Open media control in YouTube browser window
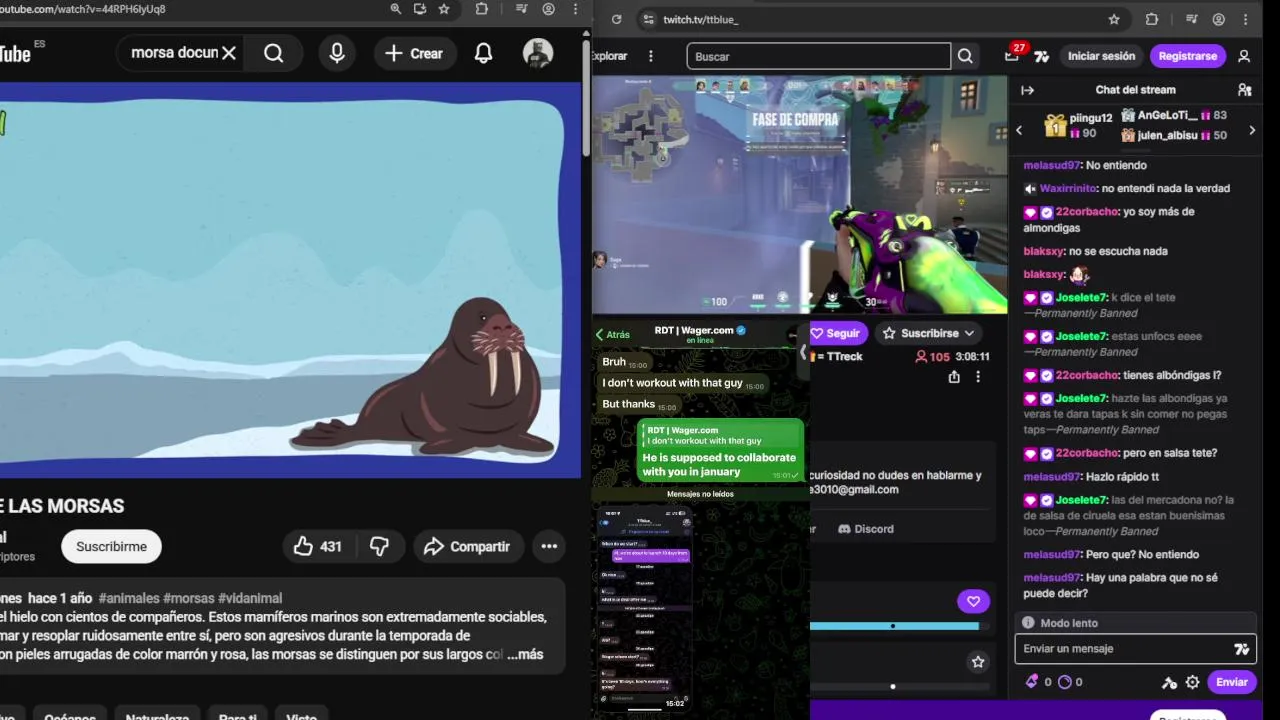1280x720 pixels. tap(522, 9)
